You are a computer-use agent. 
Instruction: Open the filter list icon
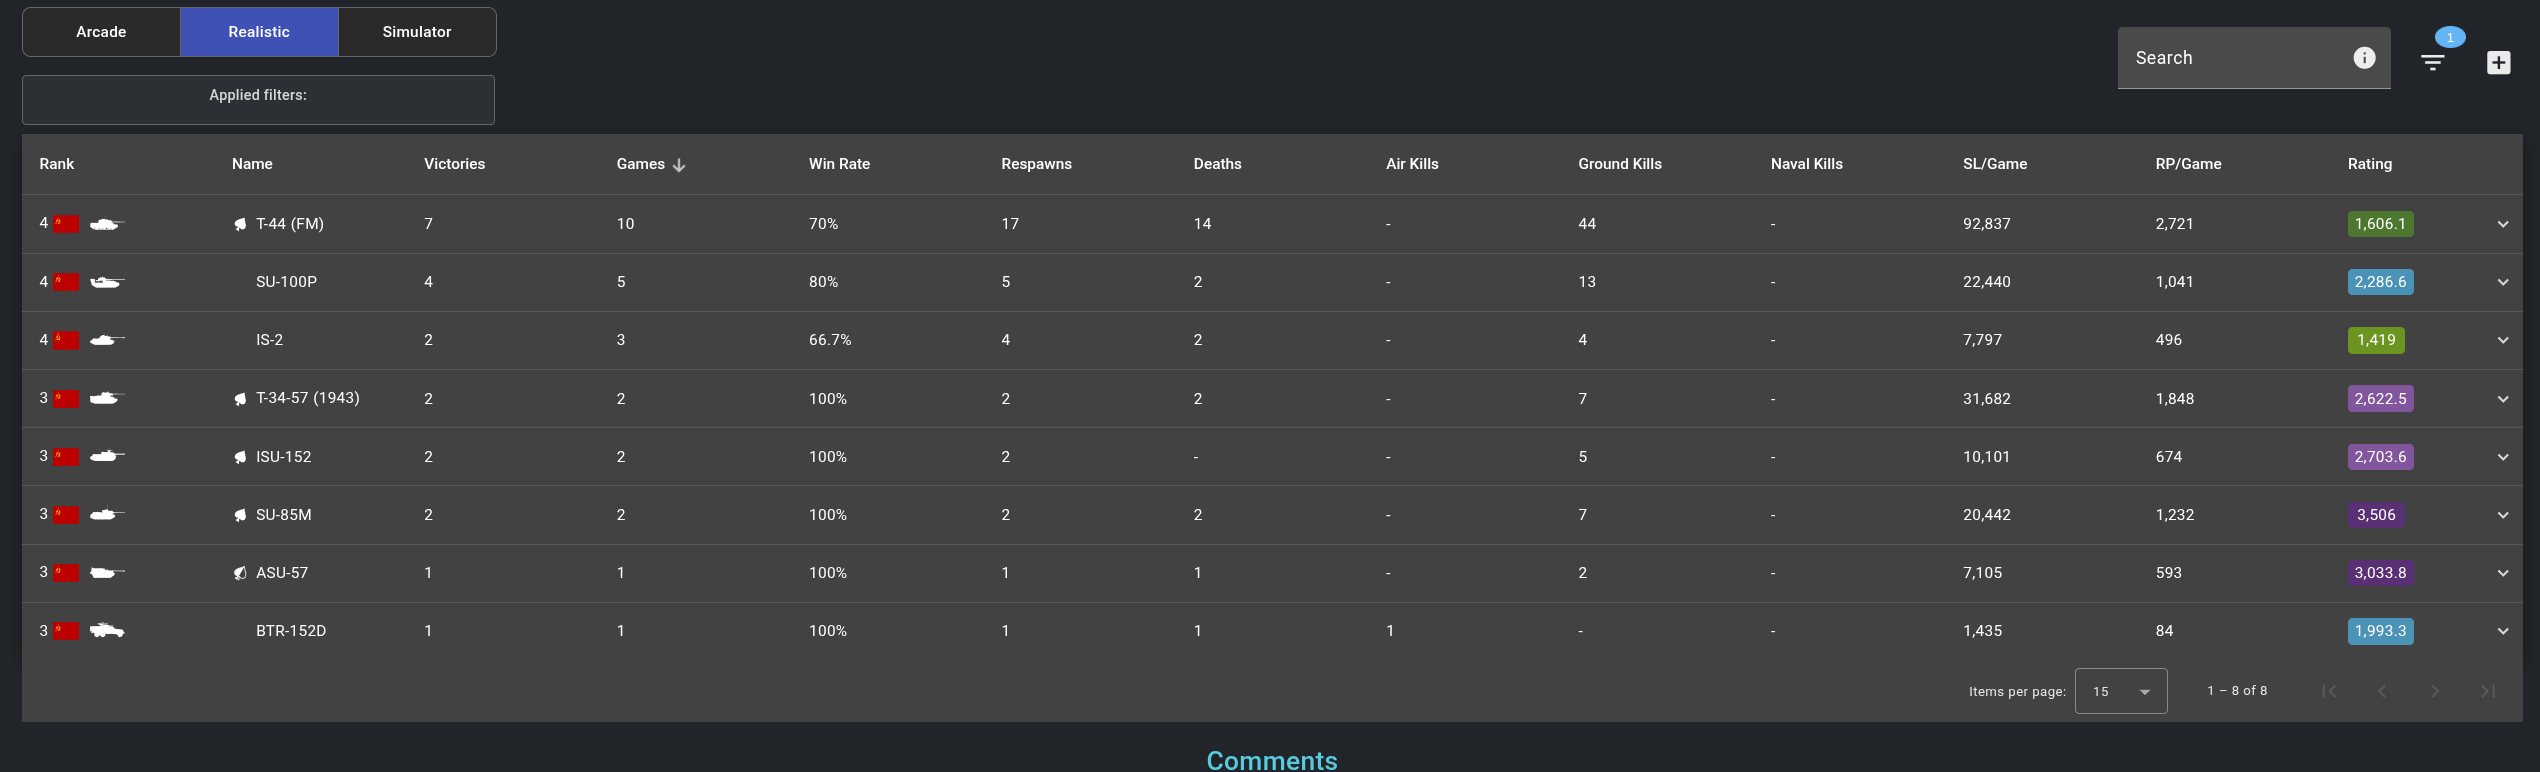click(2432, 62)
